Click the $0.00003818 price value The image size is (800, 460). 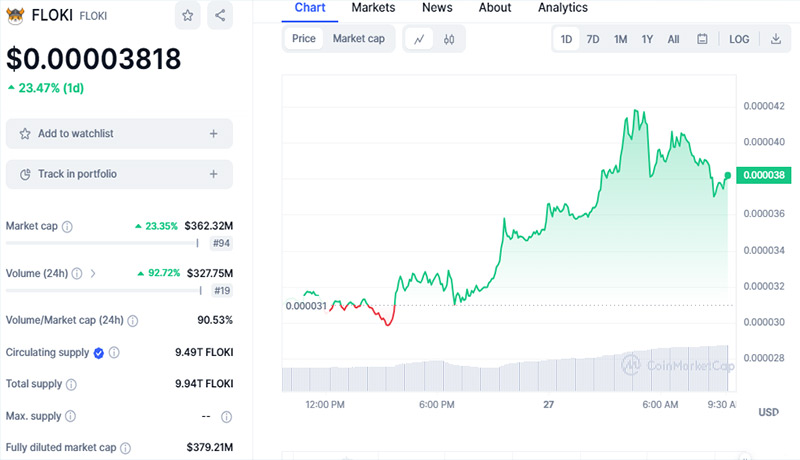pyautogui.click(x=93, y=59)
